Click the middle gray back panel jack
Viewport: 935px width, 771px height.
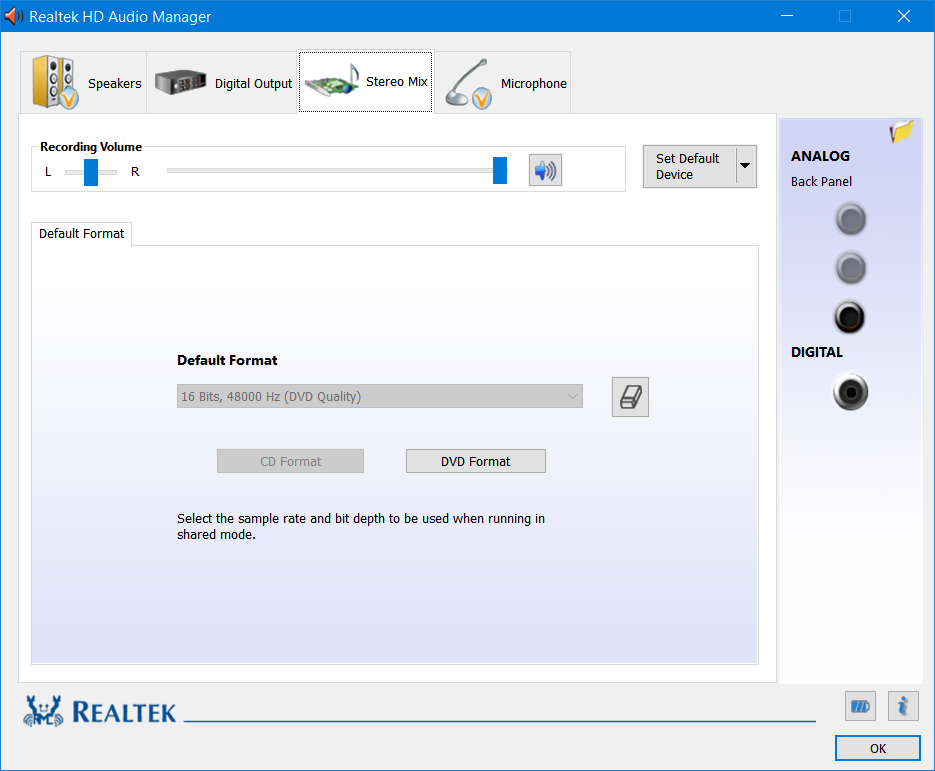click(850, 268)
